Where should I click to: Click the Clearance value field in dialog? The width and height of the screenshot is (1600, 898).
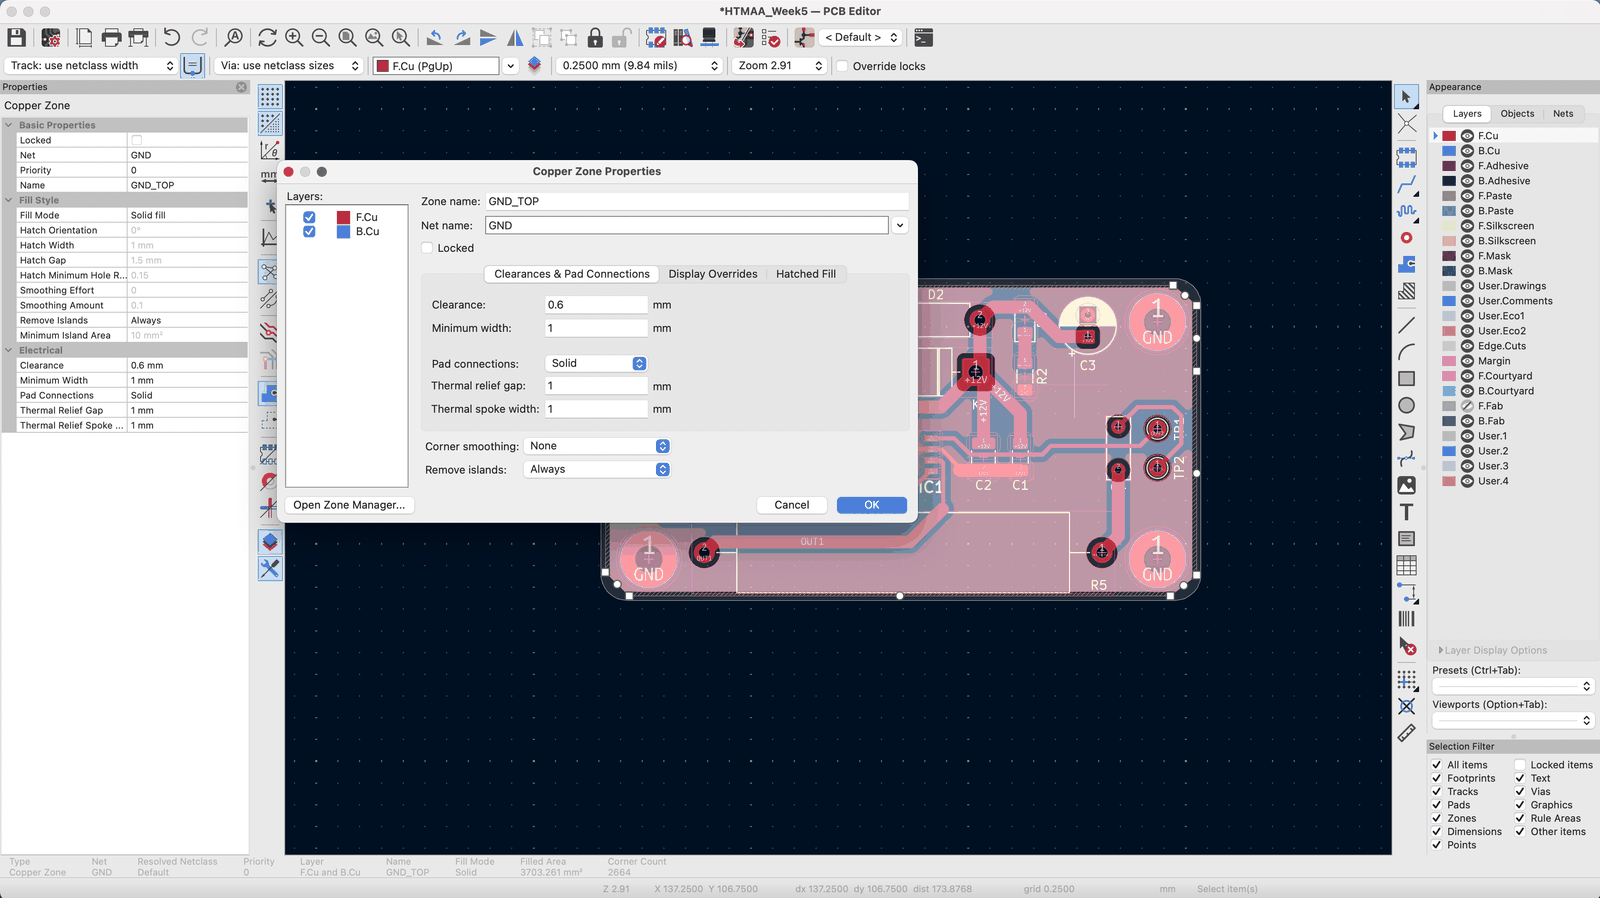point(596,305)
